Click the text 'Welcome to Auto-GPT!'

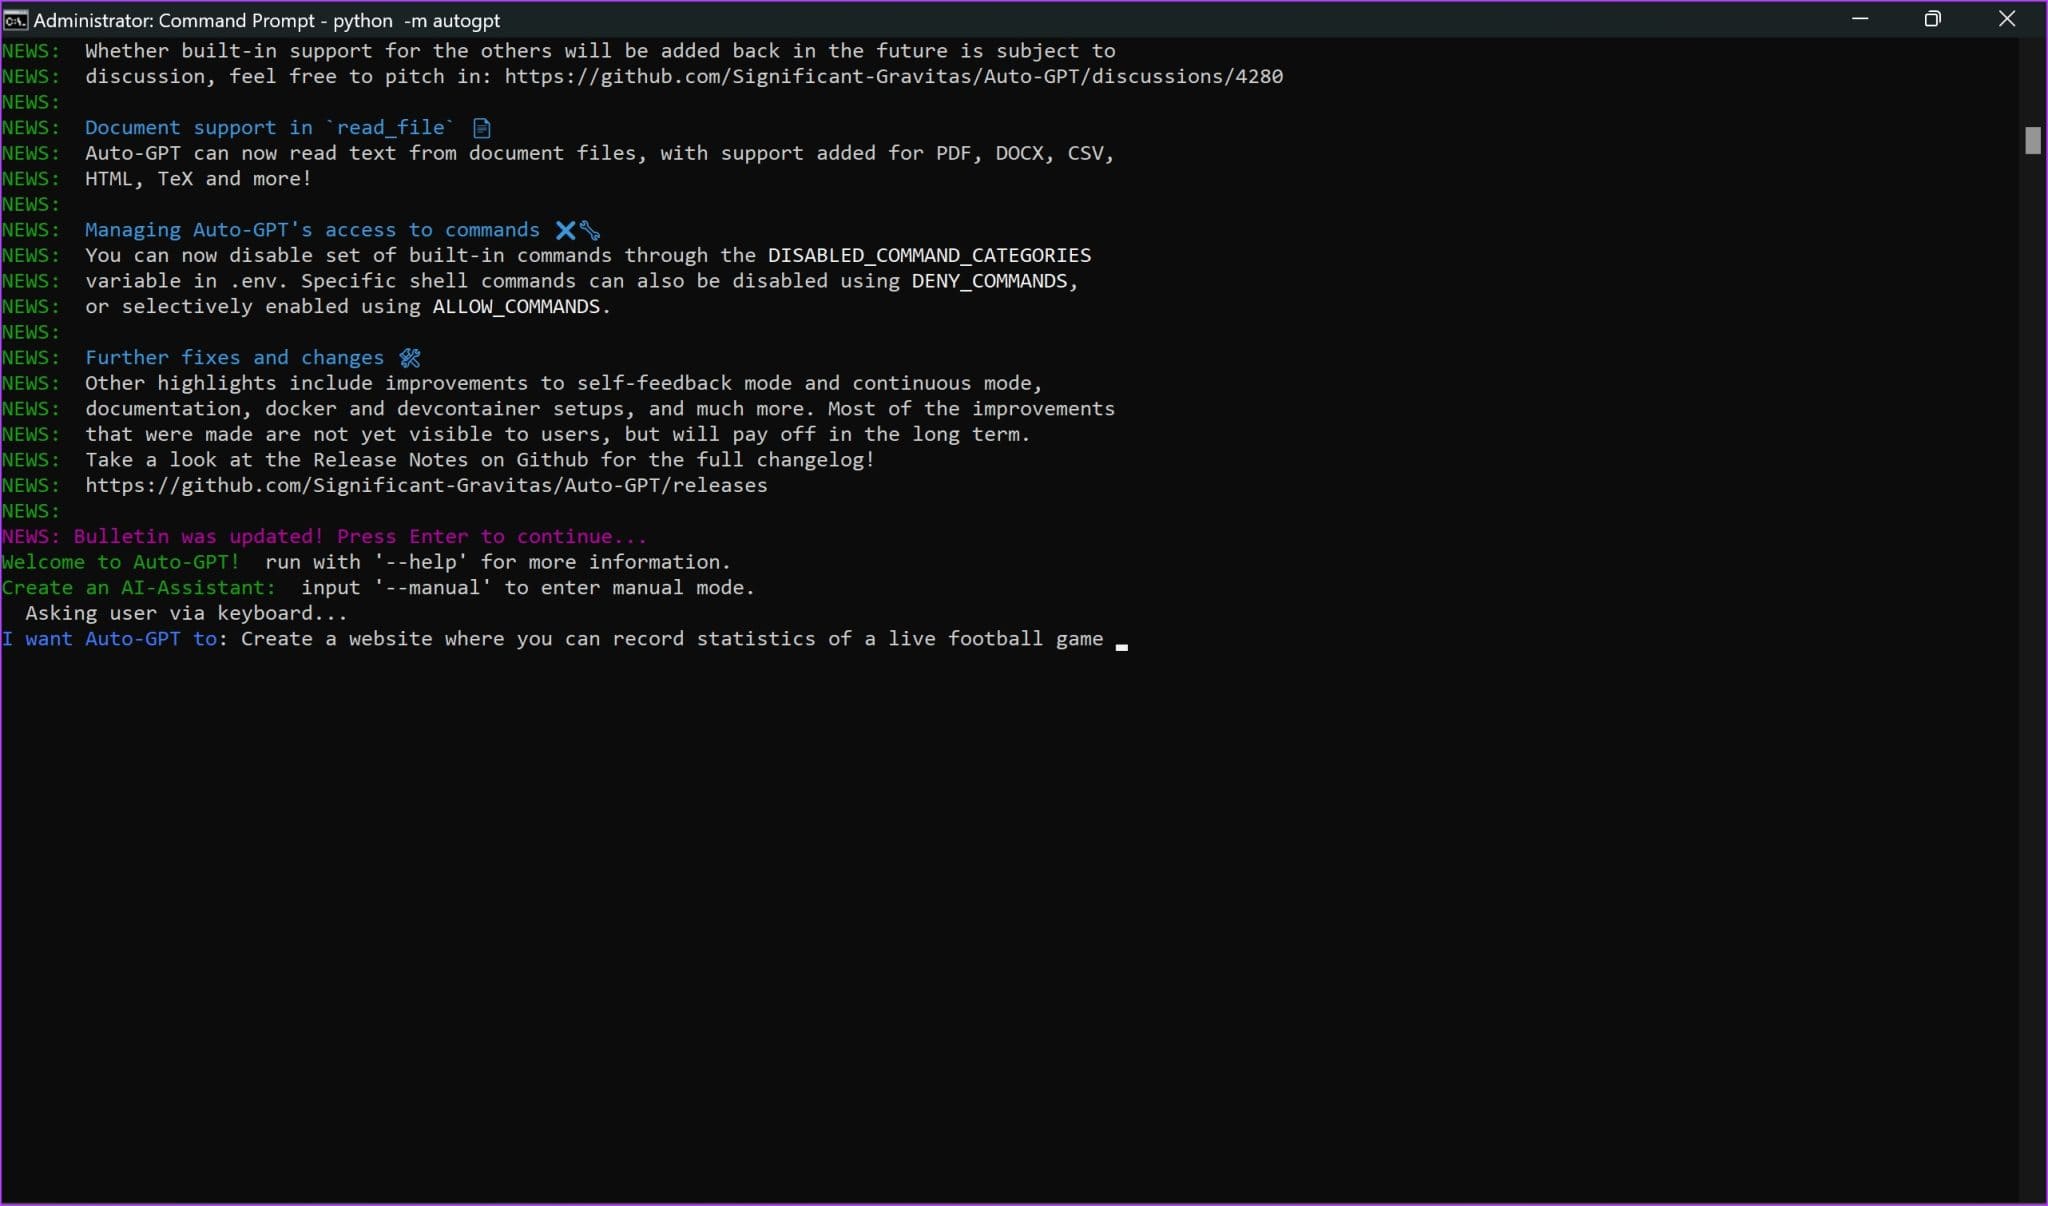pyautogui.click(x=121, y=562)
